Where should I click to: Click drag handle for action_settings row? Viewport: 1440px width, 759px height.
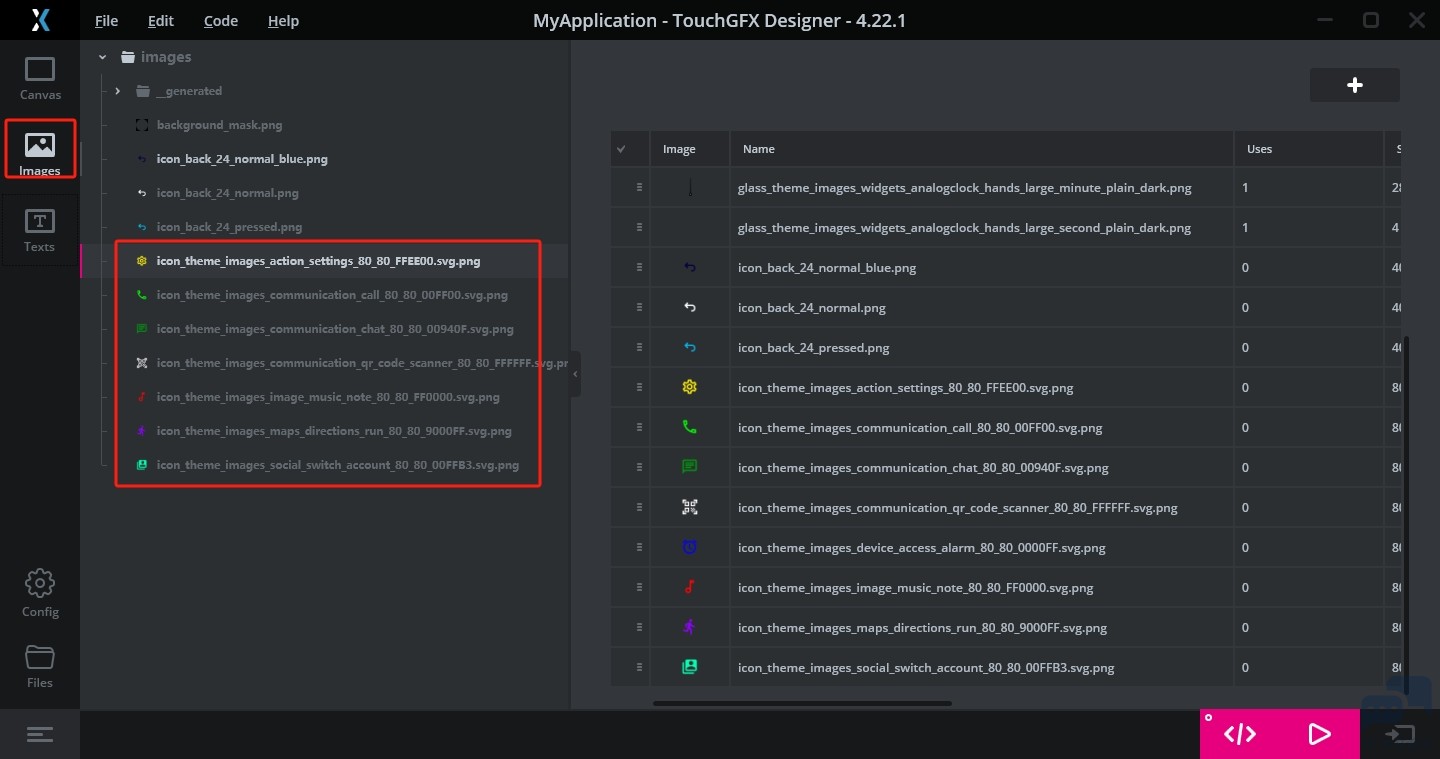tap(639, 387)
